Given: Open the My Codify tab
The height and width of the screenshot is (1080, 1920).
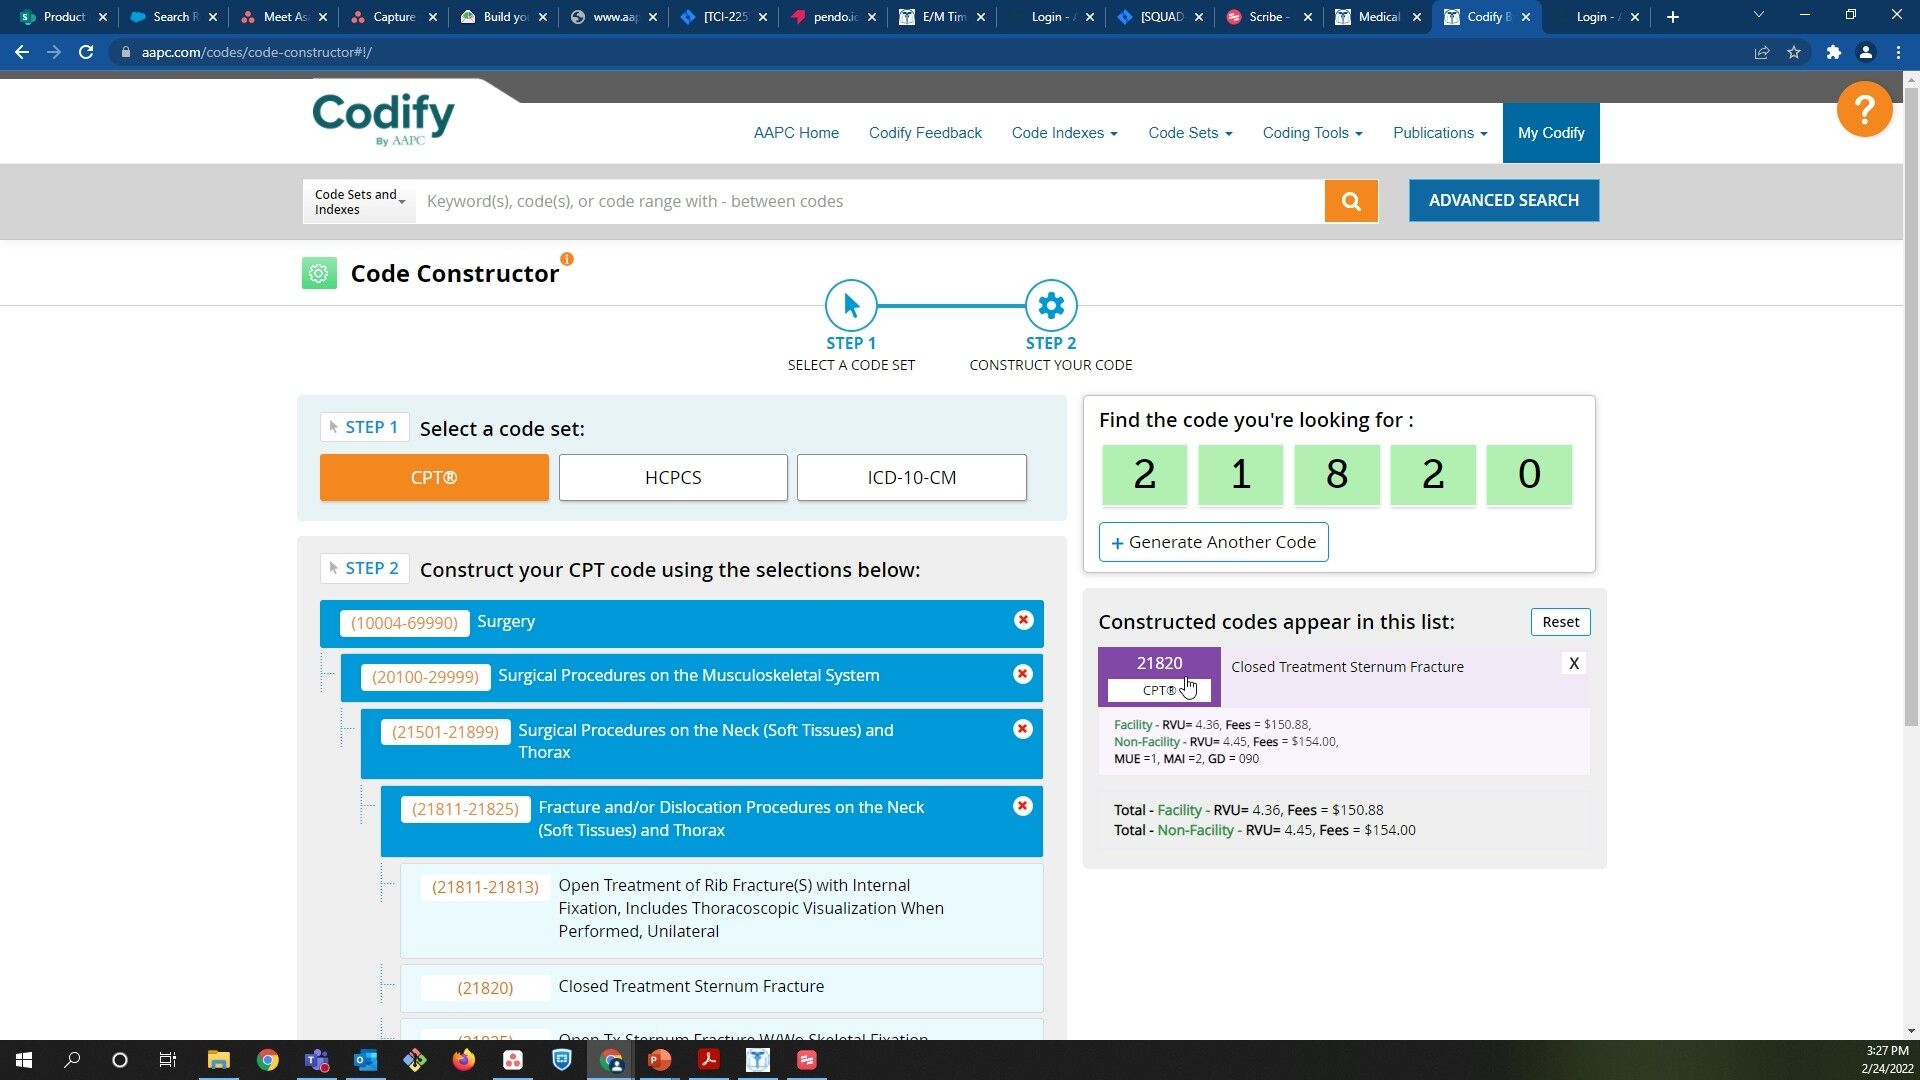Looking at the screenshot, I should (x=1550, y=133).
